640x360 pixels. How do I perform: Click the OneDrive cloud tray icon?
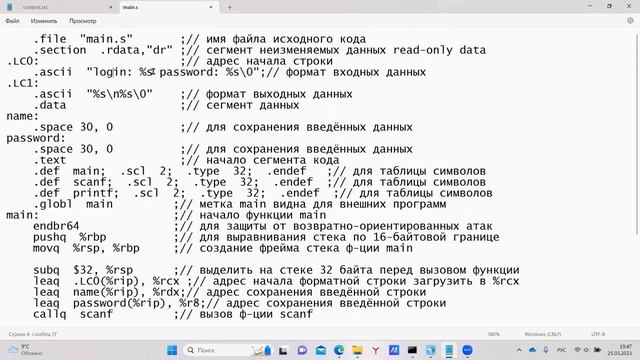[x=532, y=350]
